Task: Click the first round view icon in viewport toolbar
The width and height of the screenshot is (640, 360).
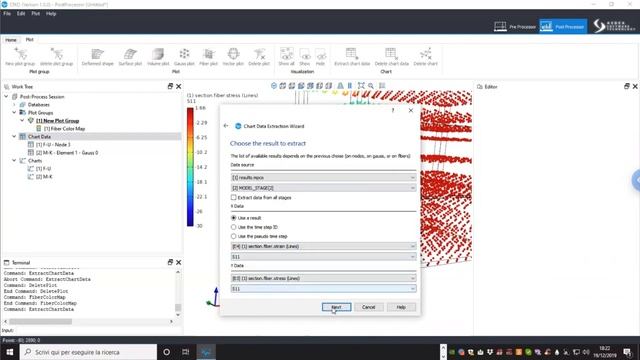Action: click(x=274, y=86)
